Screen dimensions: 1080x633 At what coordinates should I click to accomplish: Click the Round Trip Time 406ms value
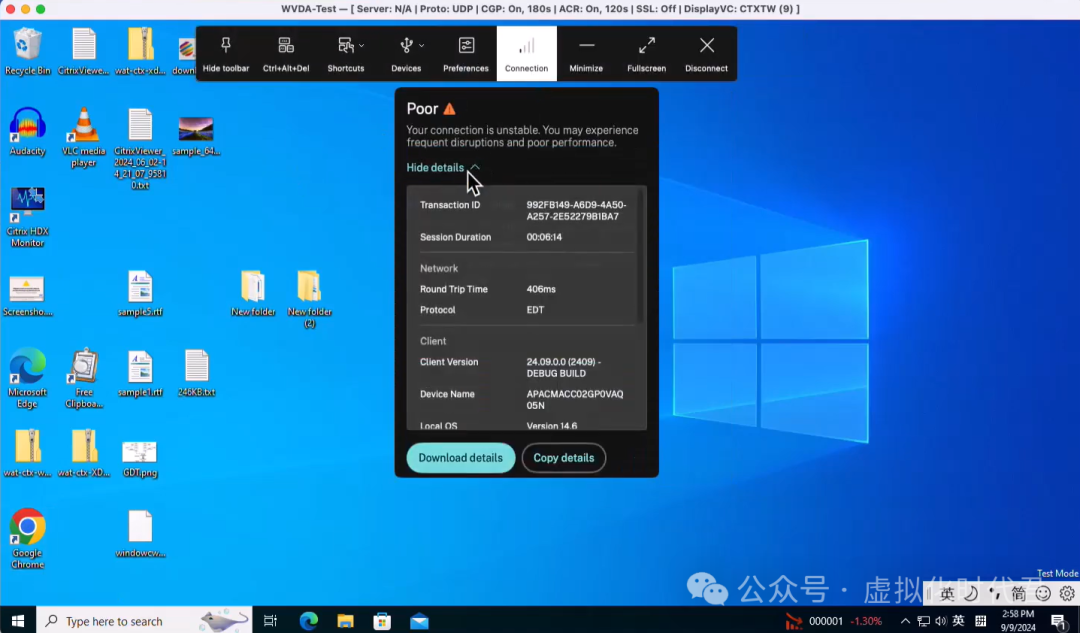point(541,289)
